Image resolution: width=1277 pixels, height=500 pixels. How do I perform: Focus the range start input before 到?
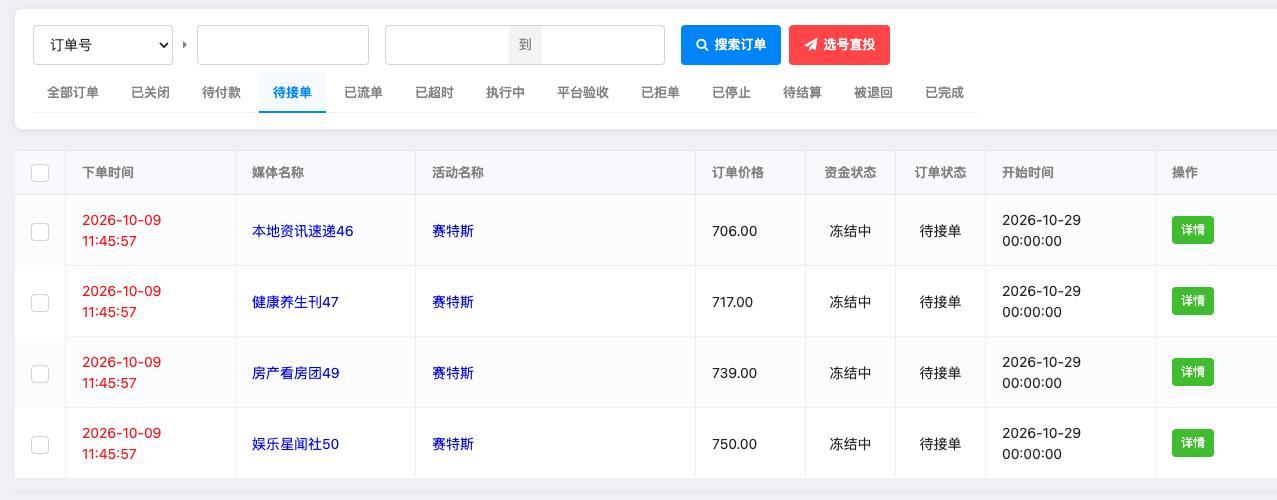448,45
